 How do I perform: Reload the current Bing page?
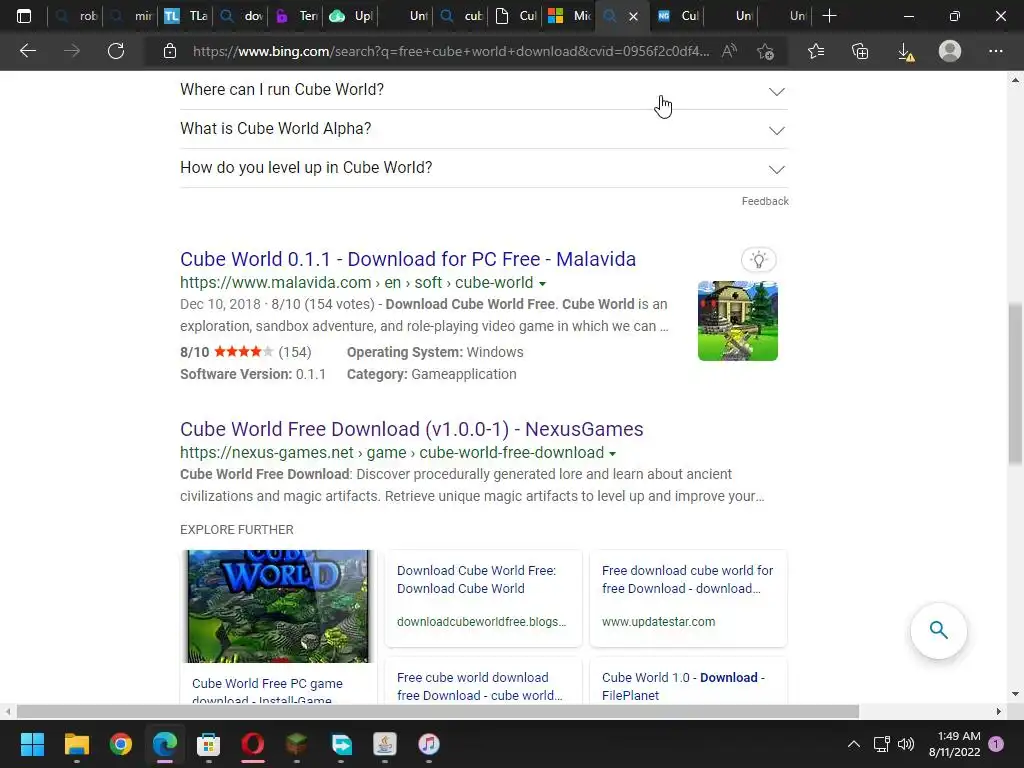(116, 51)
